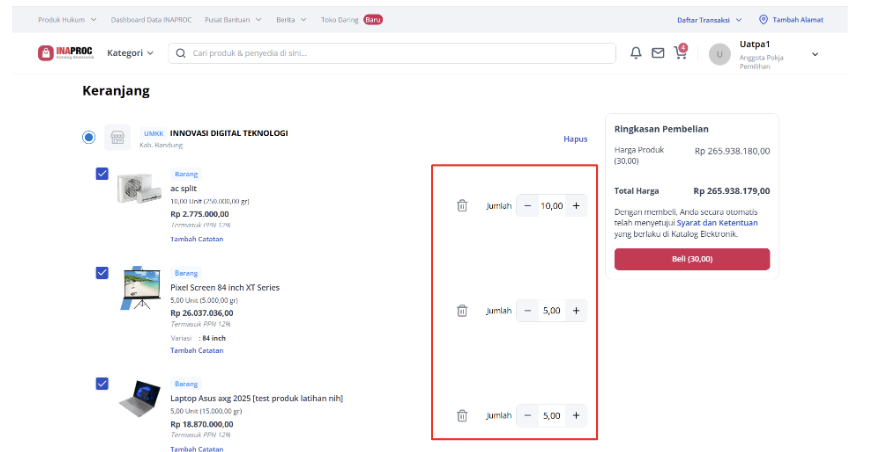This screenshot has height=452, width=886.
Task: Delete Laptop Asus item via trash icon
Action: pyautogui.click(x=462, y=416)
